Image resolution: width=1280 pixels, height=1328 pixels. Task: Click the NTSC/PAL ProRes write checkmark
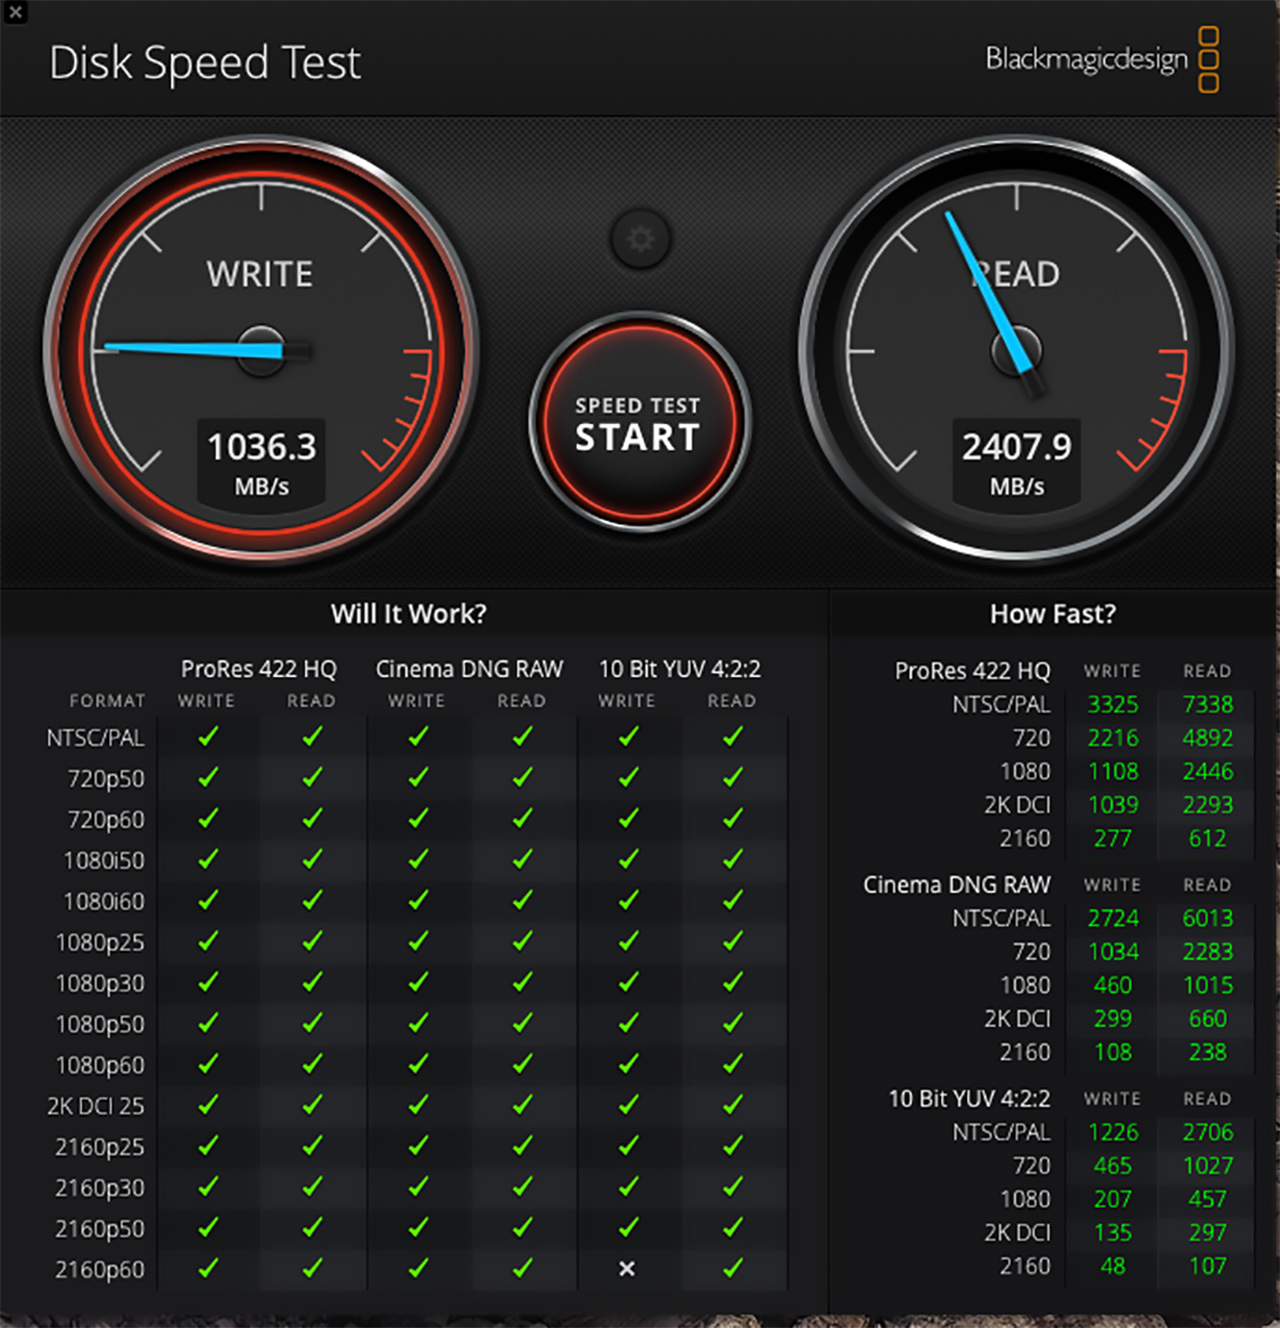click(x=208, y=737)
